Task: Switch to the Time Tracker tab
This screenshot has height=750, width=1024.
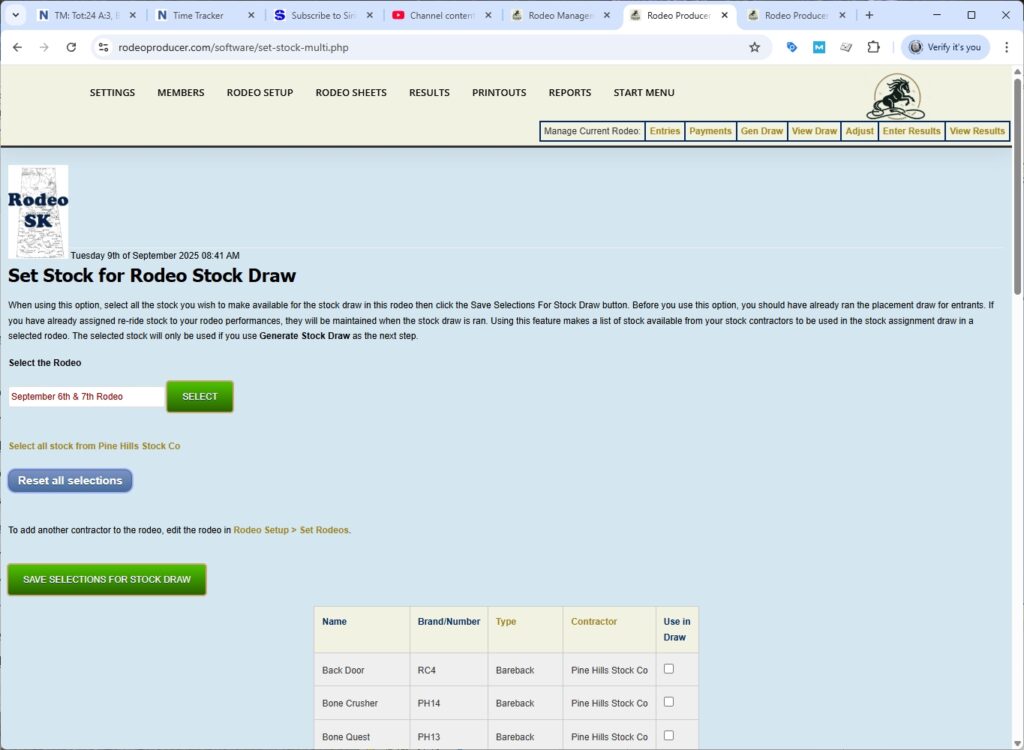Action: pyautogui.click(x=197, y=15)
